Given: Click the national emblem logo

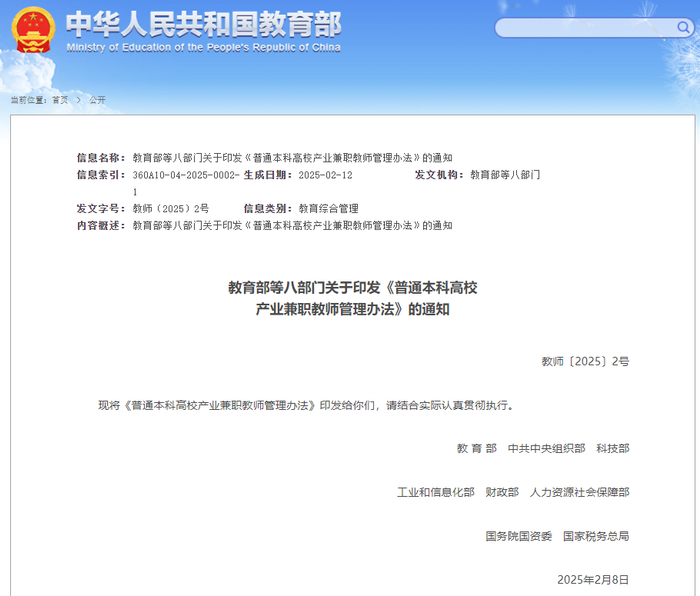Looking at the screenshot, I should coord(33,30).
